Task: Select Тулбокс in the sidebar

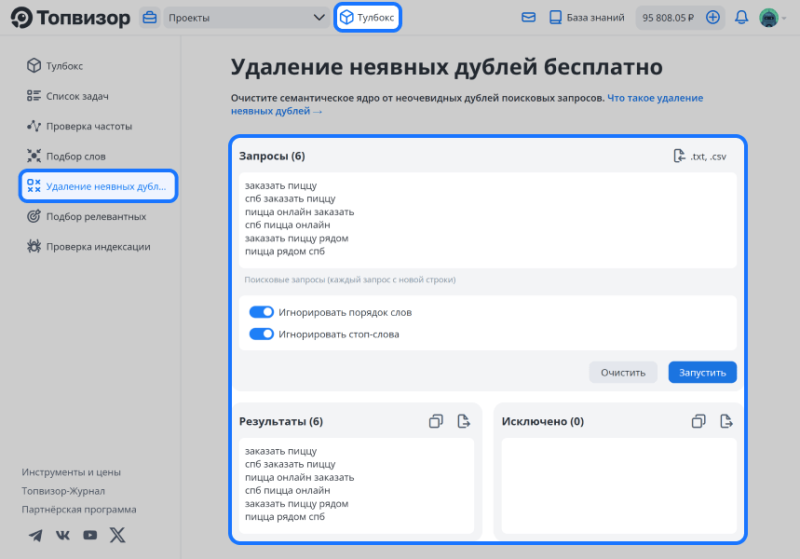Action: pyautogui.click(x=64, y=66)
